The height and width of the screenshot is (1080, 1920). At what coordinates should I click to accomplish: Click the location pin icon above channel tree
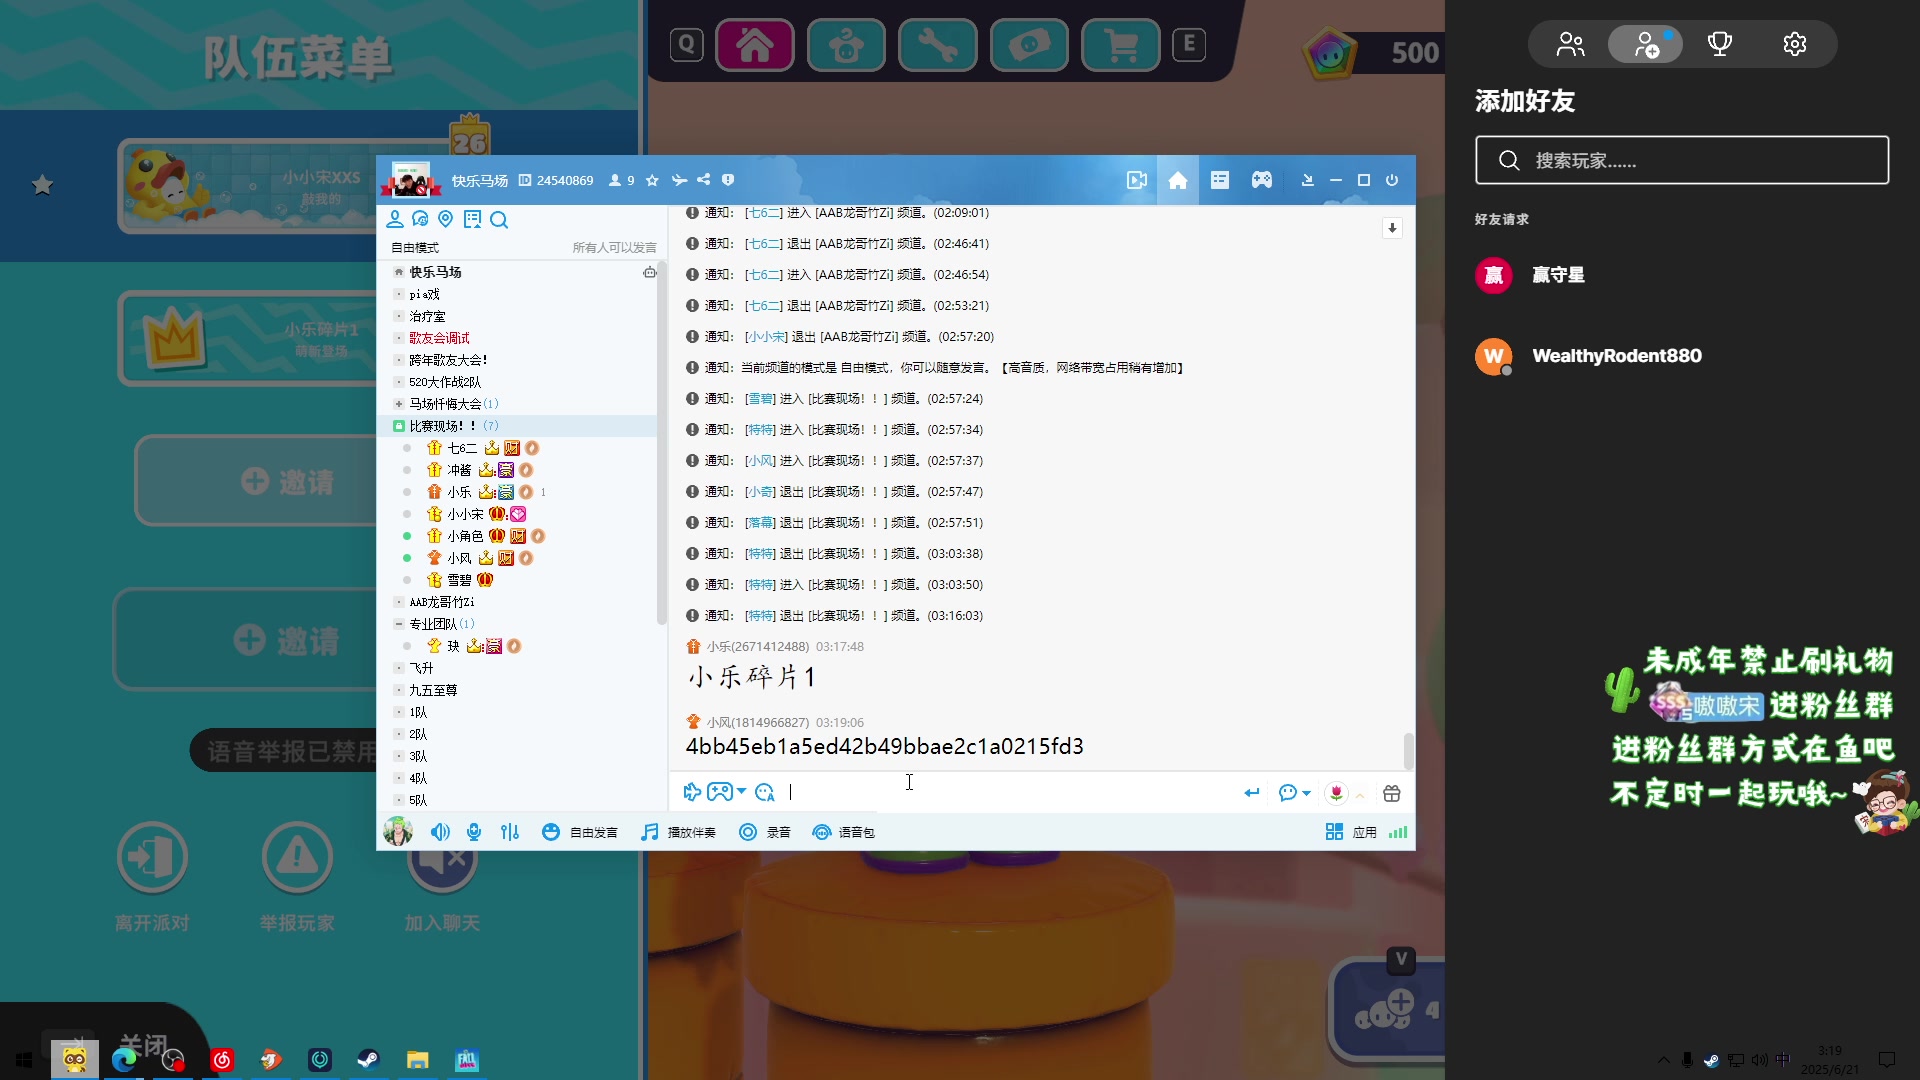pos(446,219)
